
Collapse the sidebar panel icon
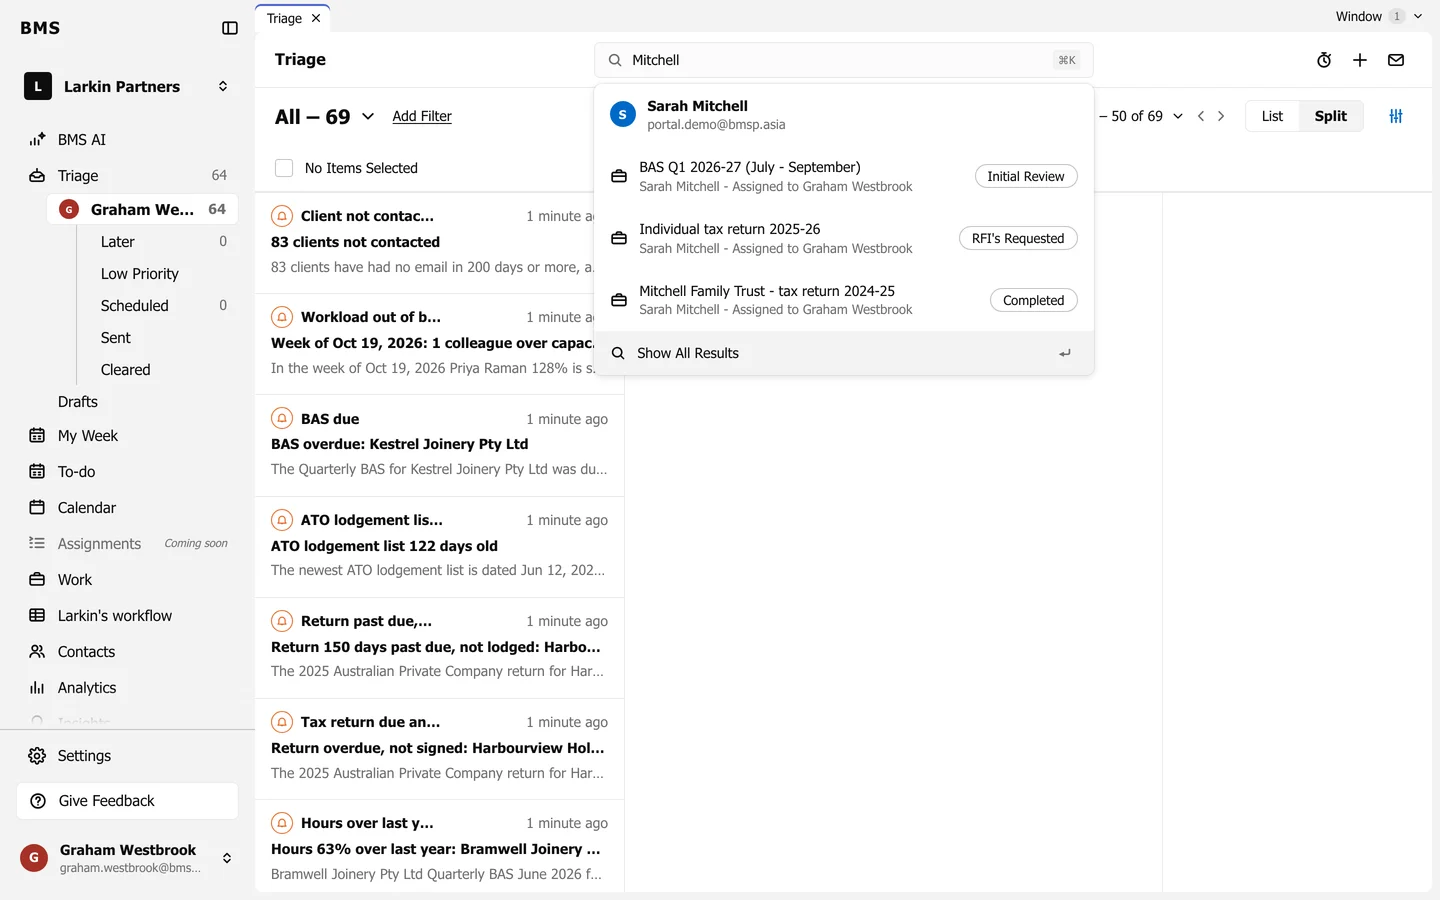(x=230, y=28)
